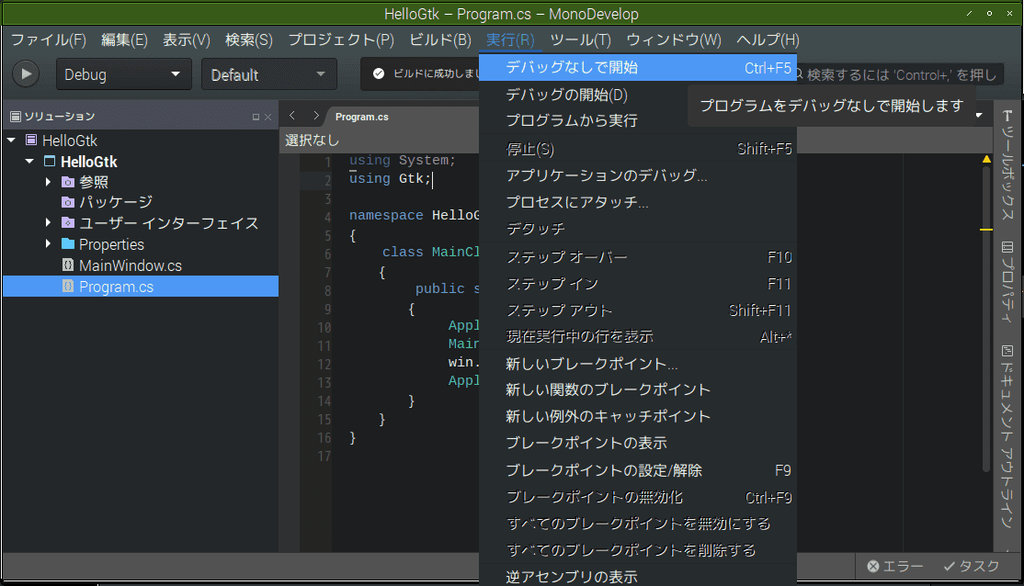
Task: Choose ブレークポイントの設定/解除 menu entry
Action: (x=638, y=470)
